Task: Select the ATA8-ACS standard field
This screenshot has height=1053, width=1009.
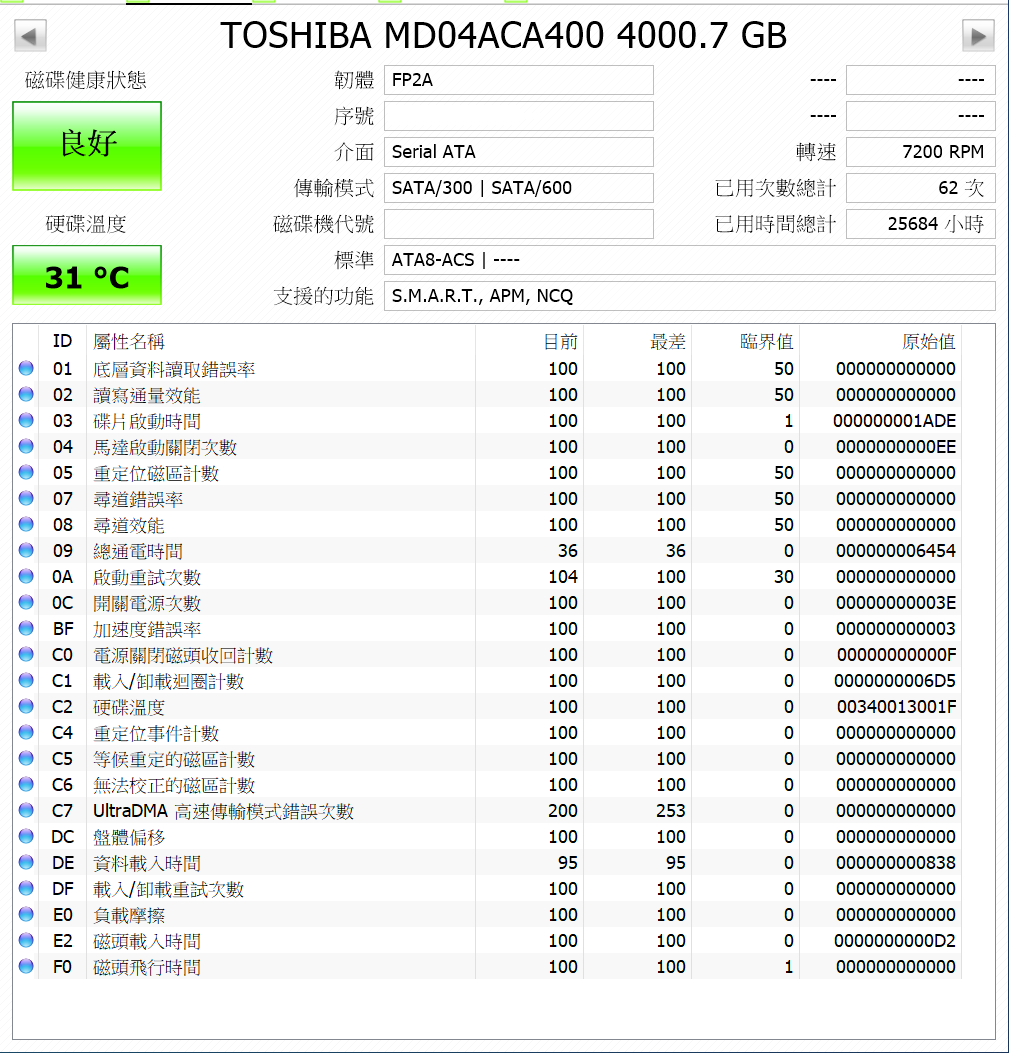Action: click(x=690, y=260)
